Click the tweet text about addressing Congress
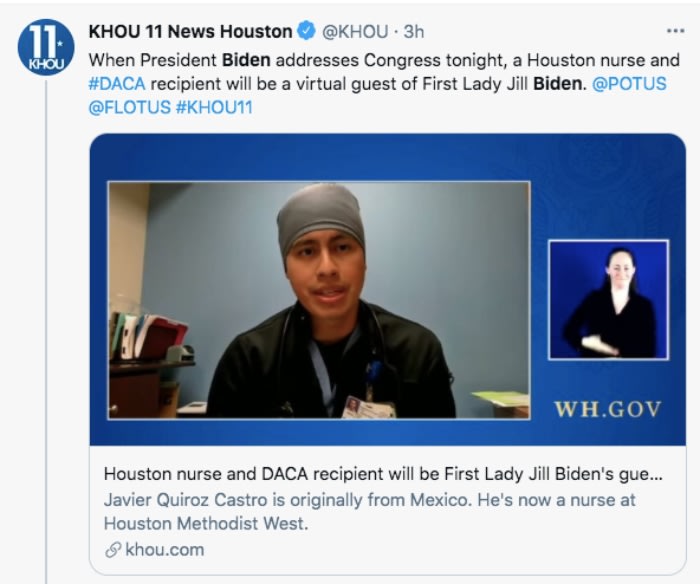 point(384,83)
